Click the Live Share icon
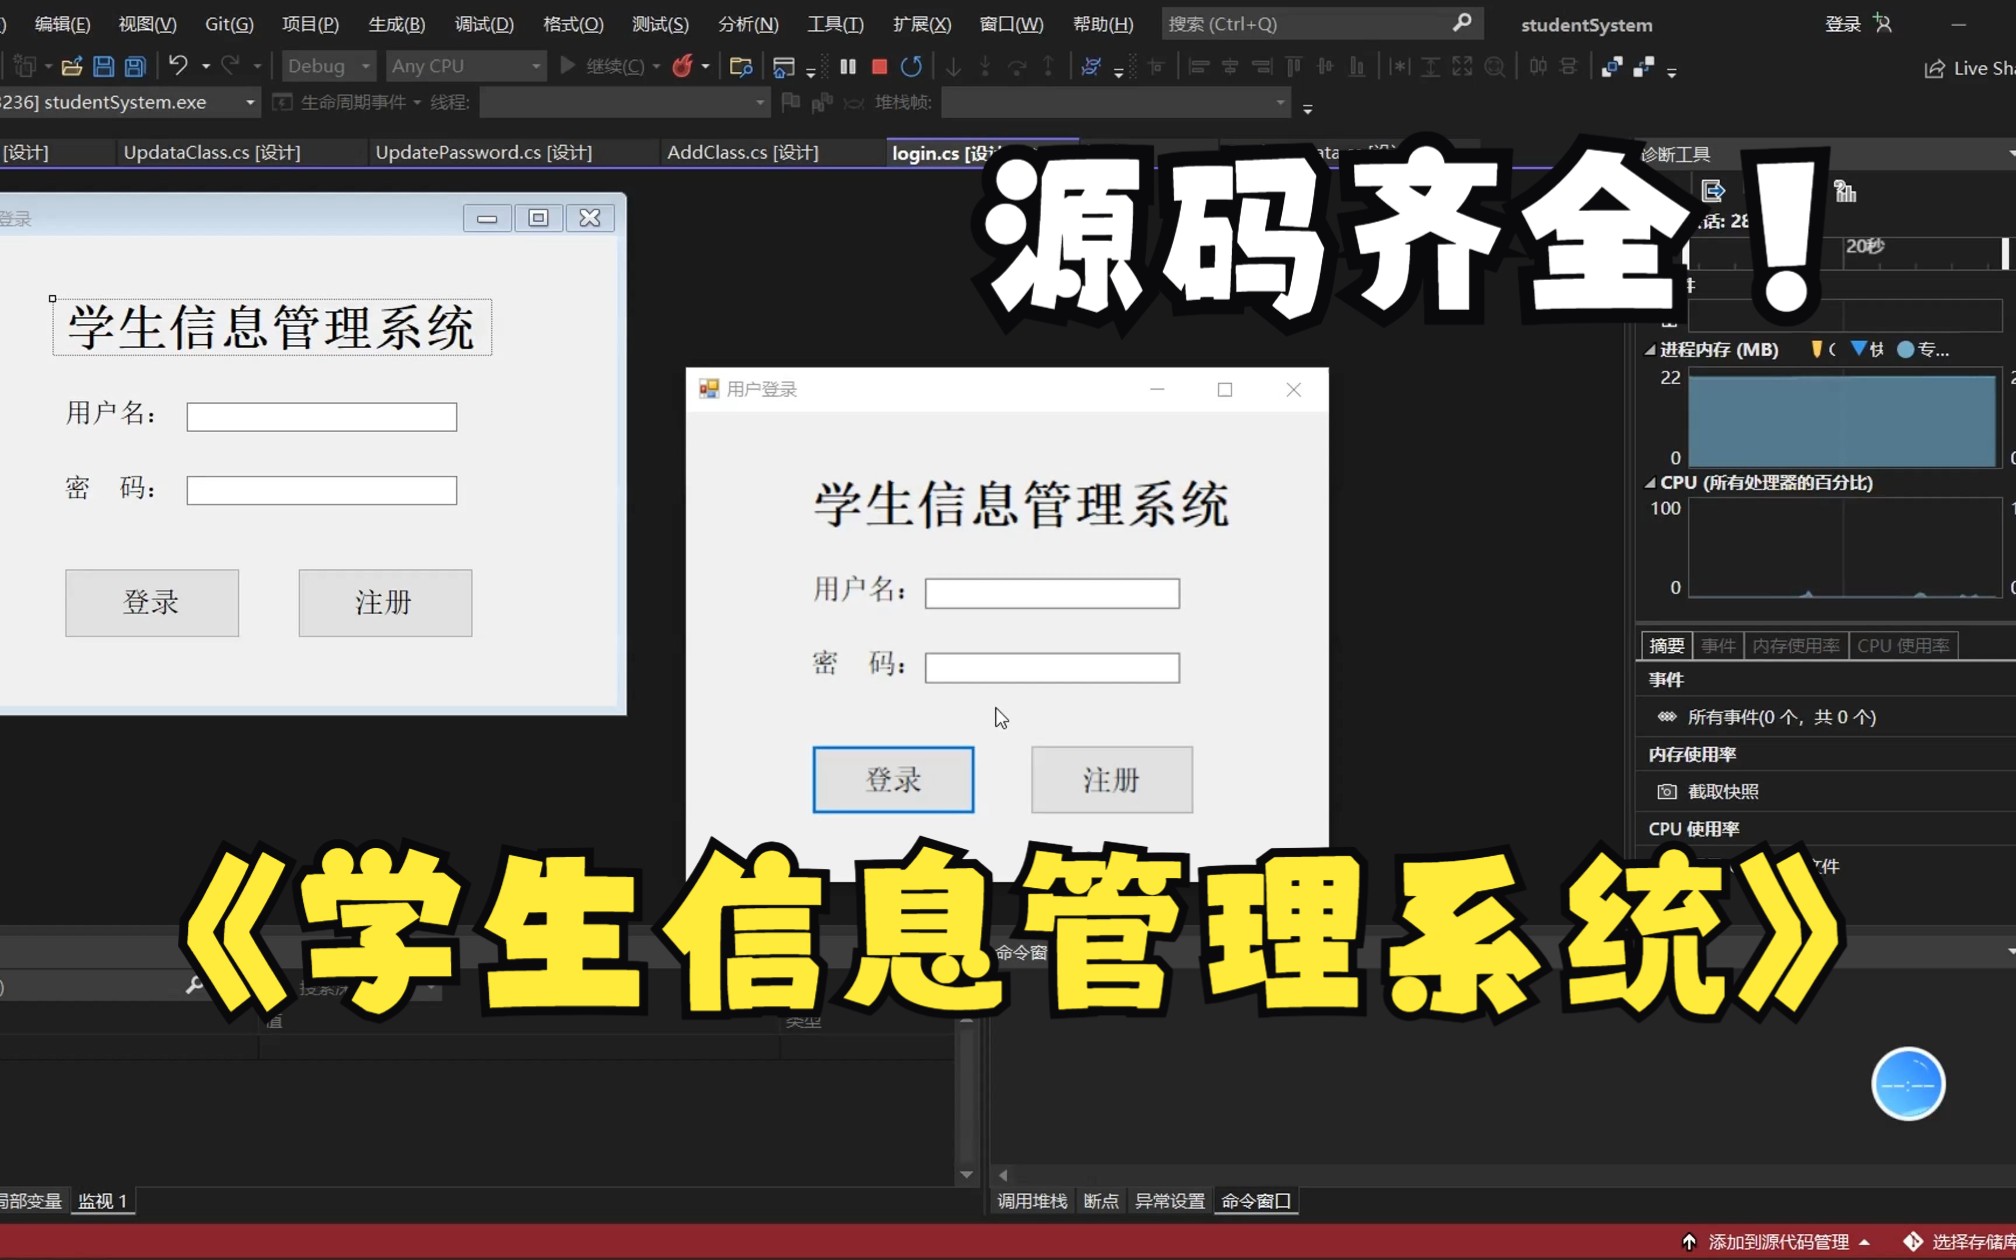The width and height of the screenshot is (2016, 1260). point(1935,68)
